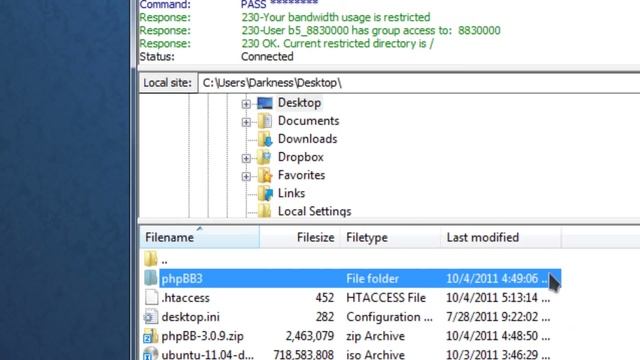The image size is (640, 360).
Task: Expand the Documents tree node
Action: (x=246, y=122)
